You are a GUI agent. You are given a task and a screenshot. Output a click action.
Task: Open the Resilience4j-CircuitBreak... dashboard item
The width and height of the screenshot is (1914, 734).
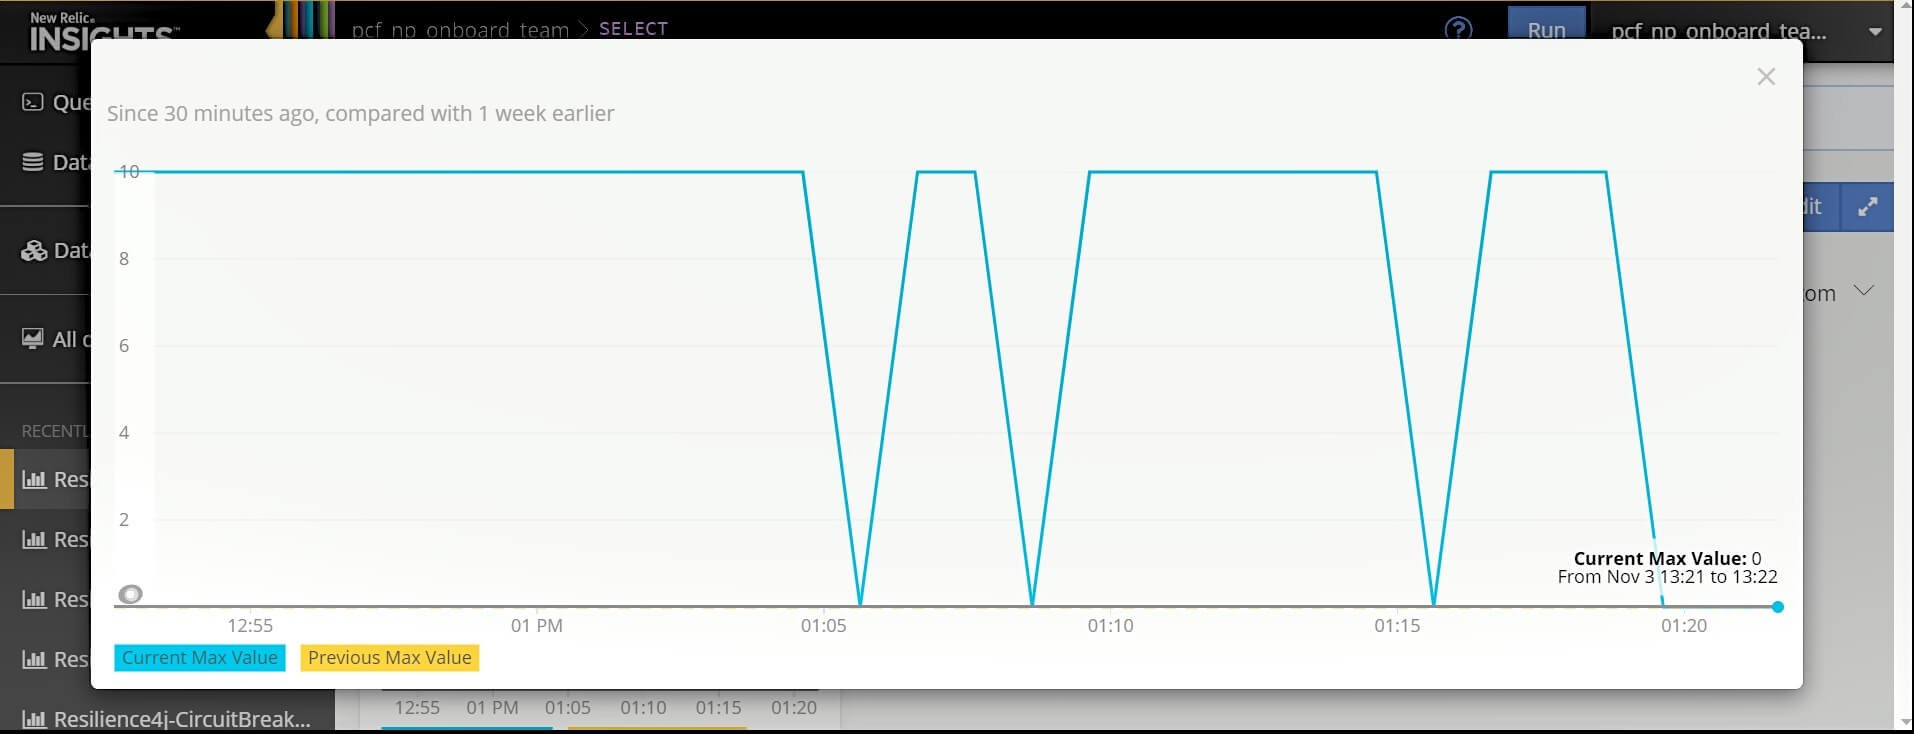click(166, 719)
